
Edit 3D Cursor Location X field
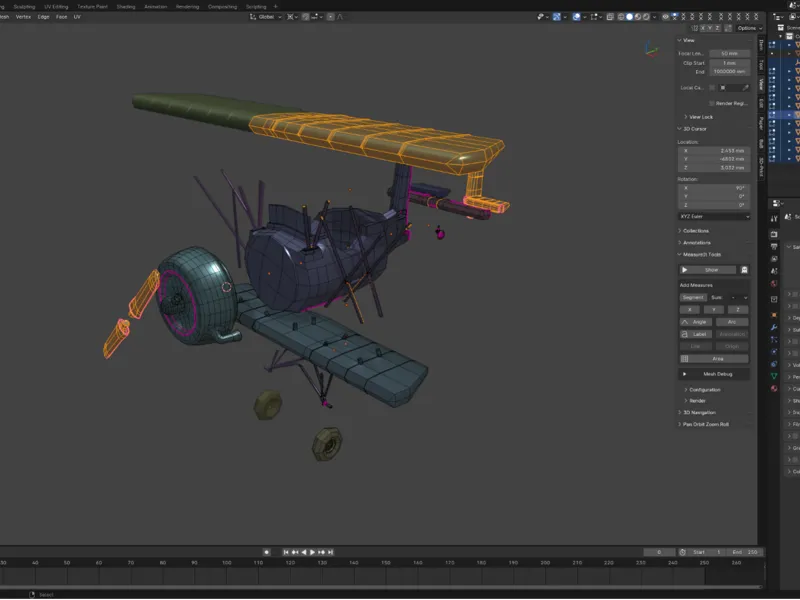coord(714,151)
